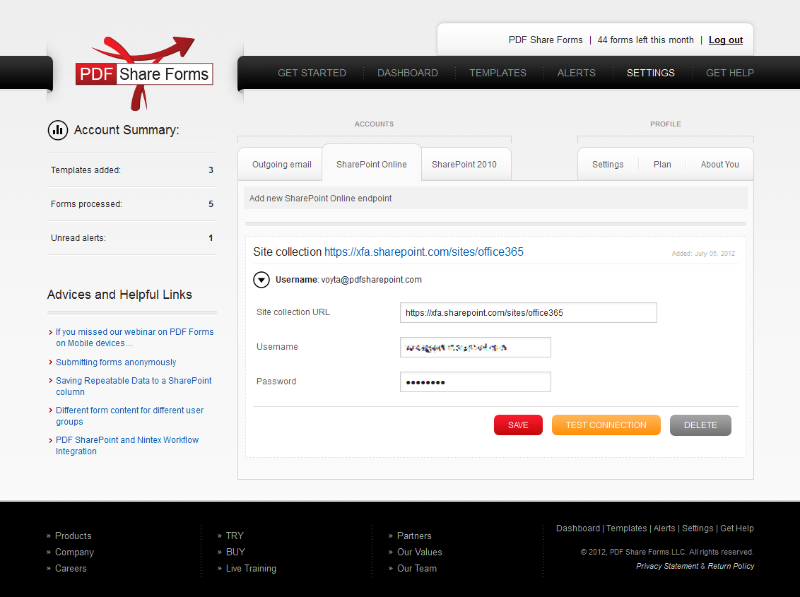Open Saving Repeatable Data to SharePoint link
This screenshot has width=800, height=597.
[x=134, y=386]
